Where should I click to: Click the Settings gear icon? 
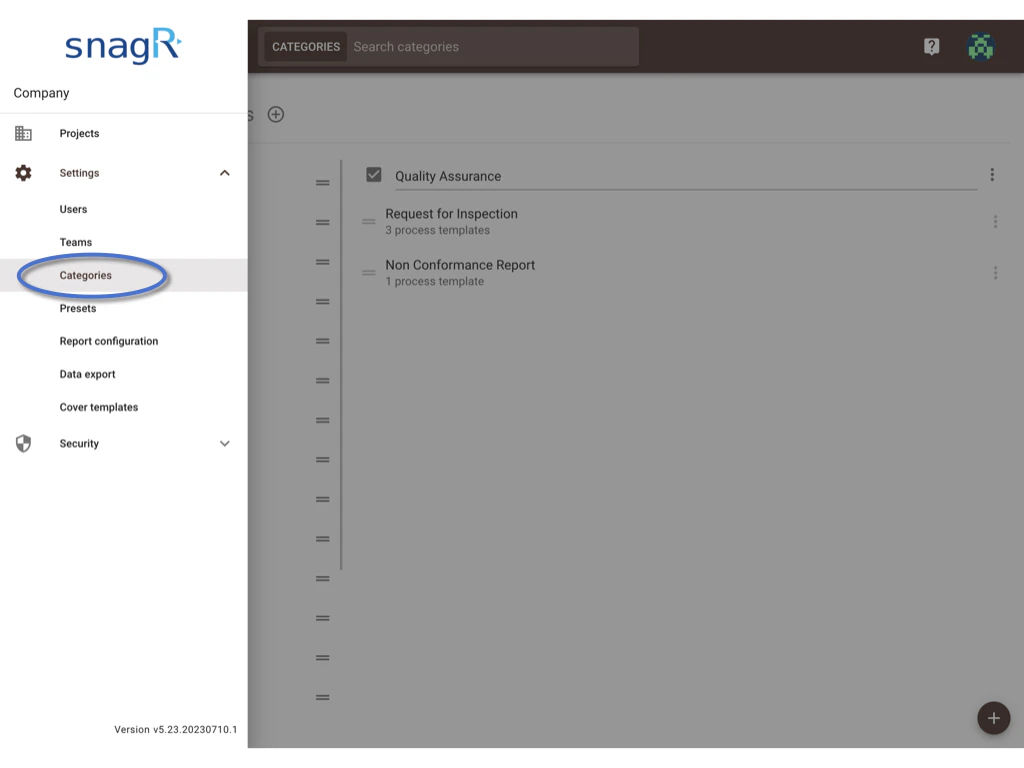pos(23,172)
